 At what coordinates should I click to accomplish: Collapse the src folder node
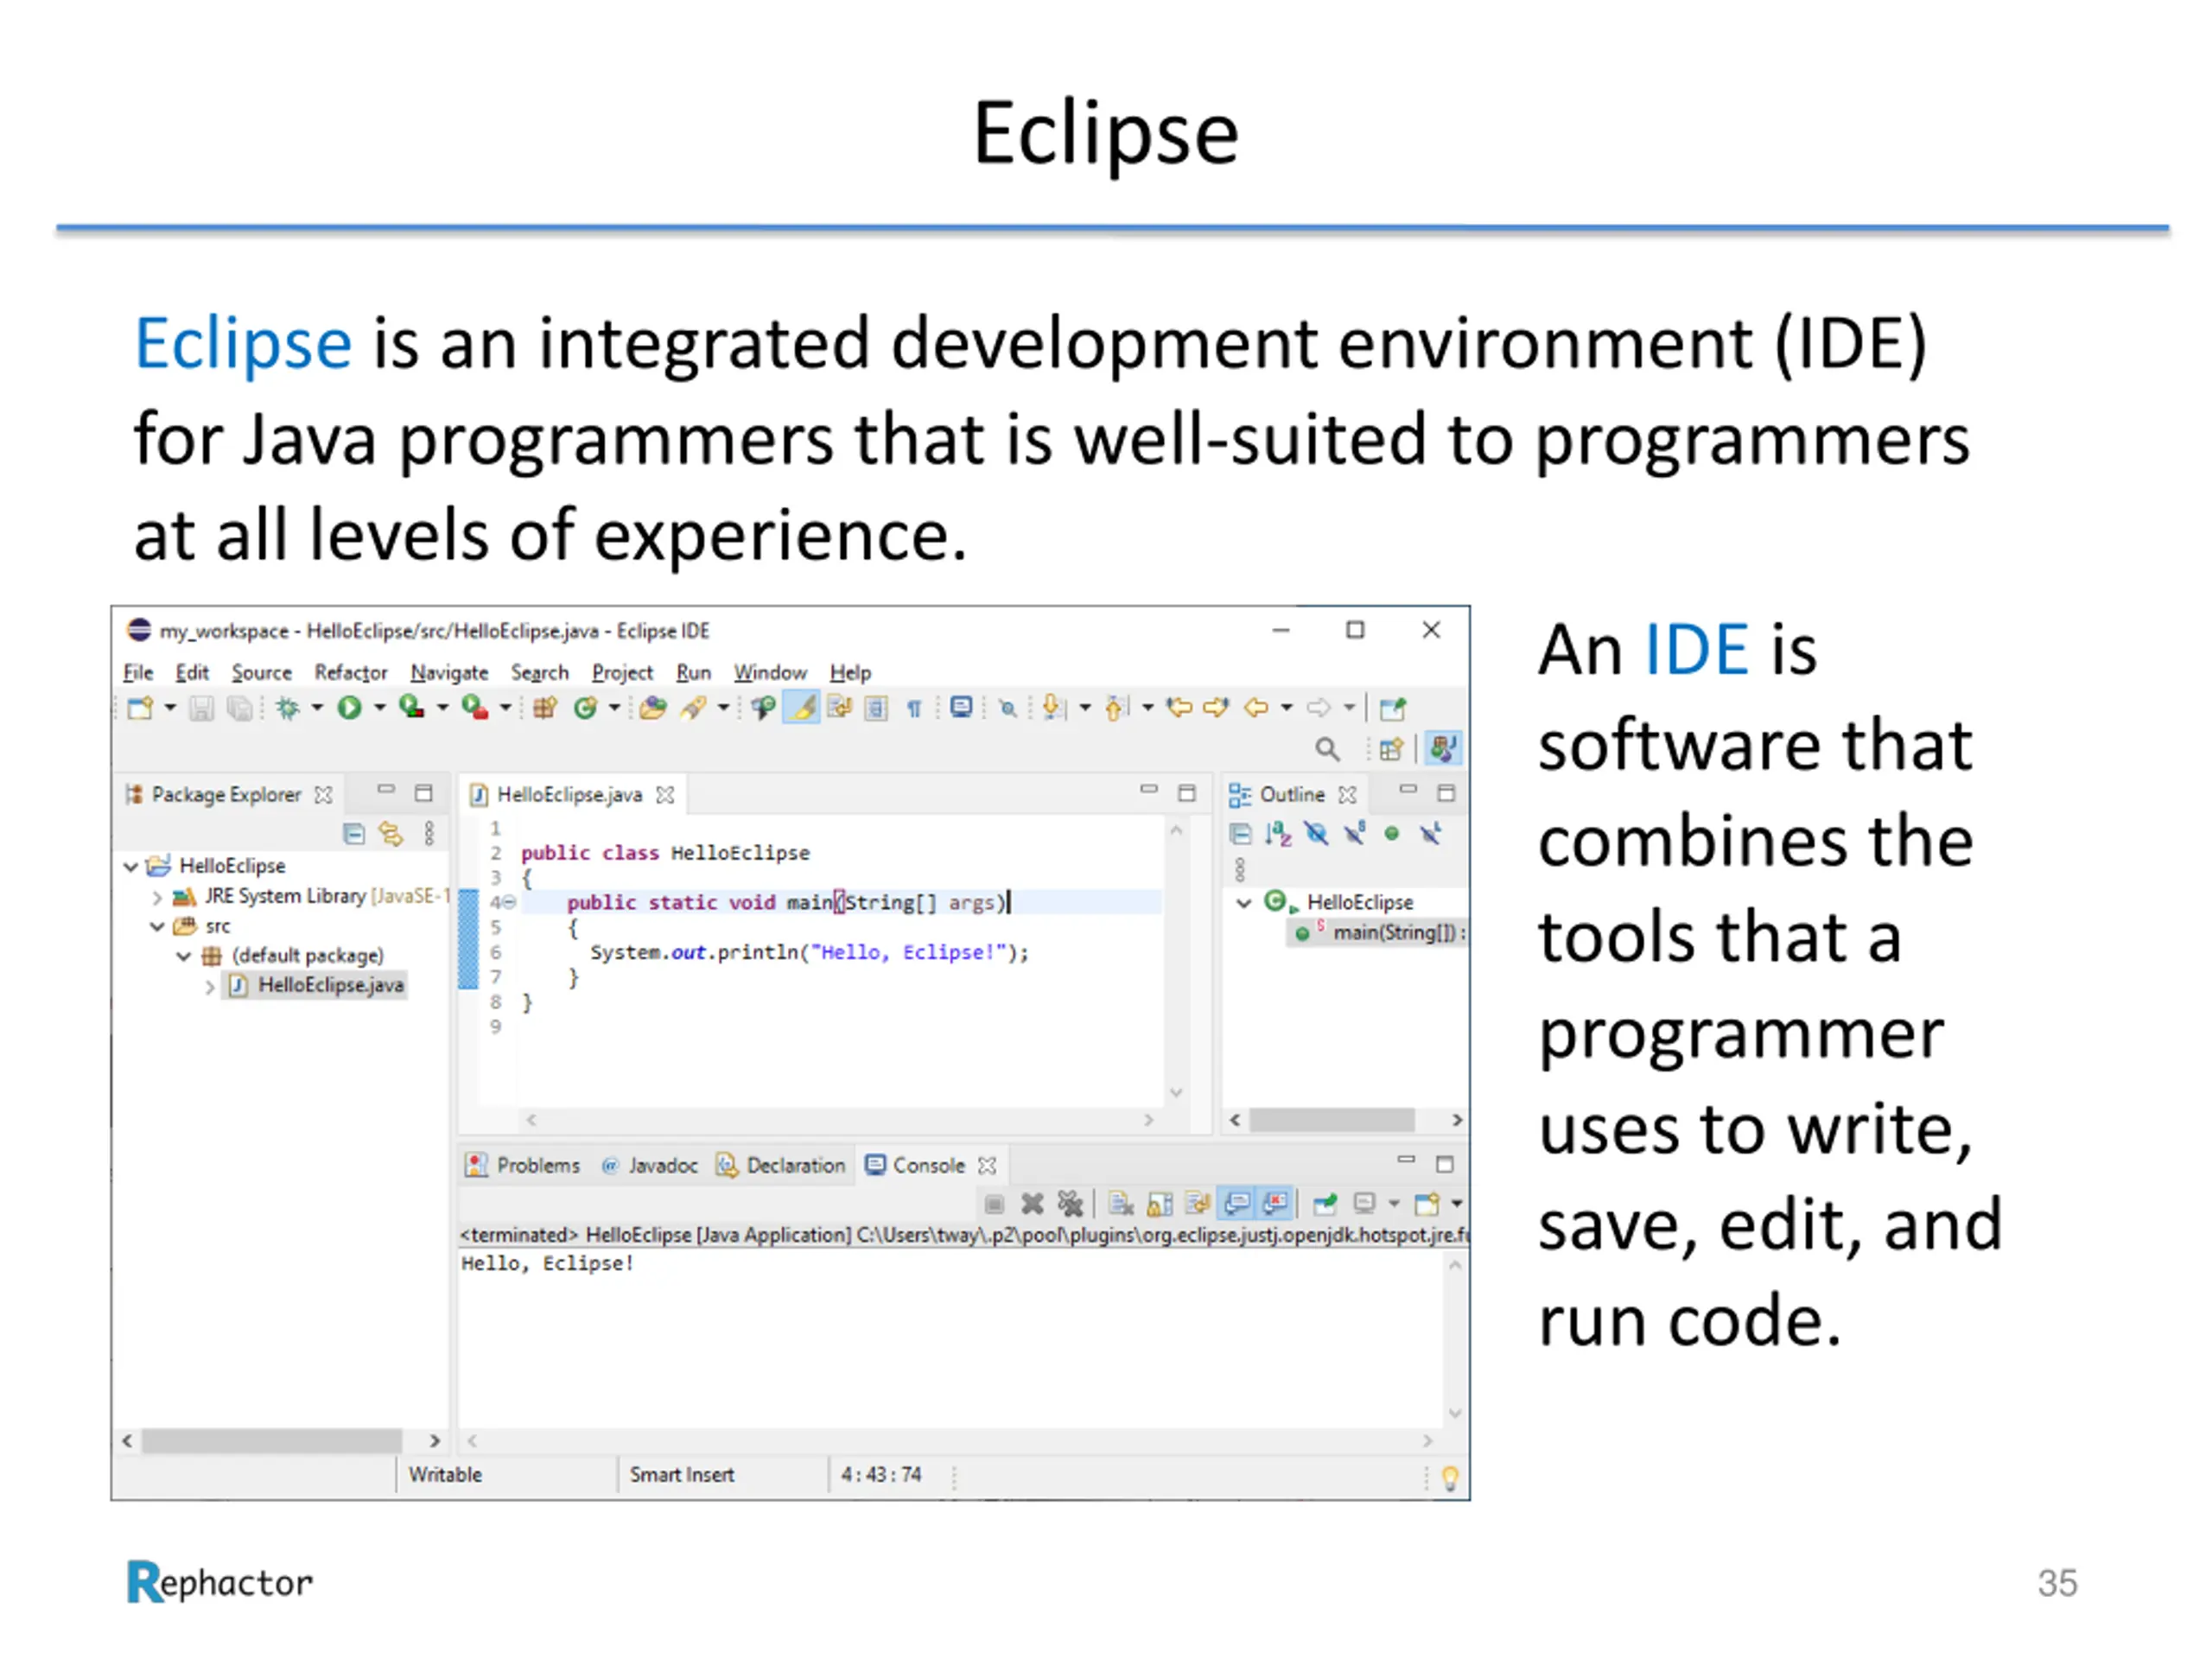click(157, 926)
